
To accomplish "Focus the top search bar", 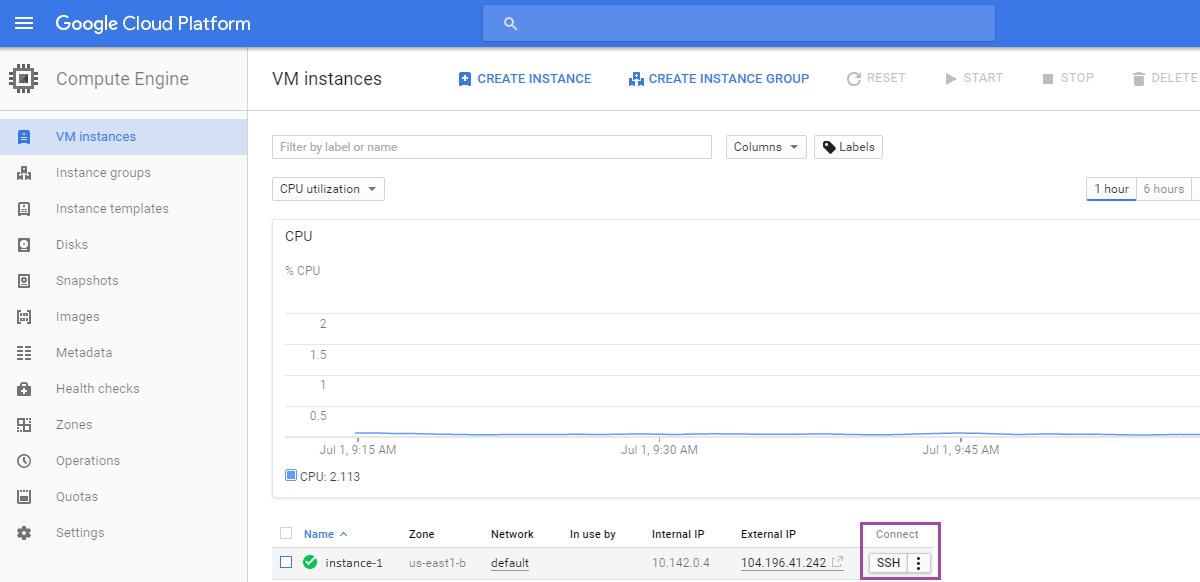I will pyautogui.click(x=739, y=23).
